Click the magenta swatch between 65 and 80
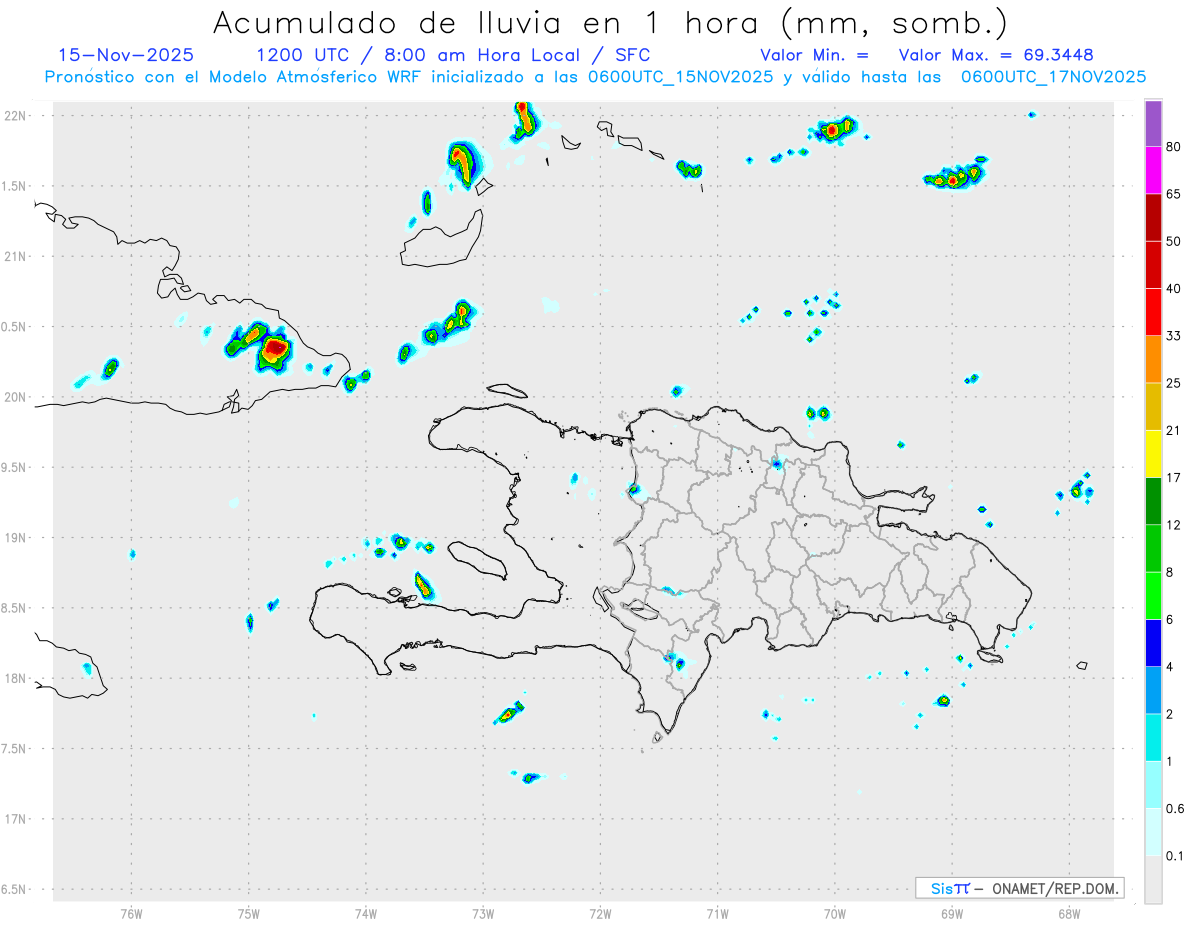Image resolution: width=1200 pixels, height=927 pixels. [1153, 171]
